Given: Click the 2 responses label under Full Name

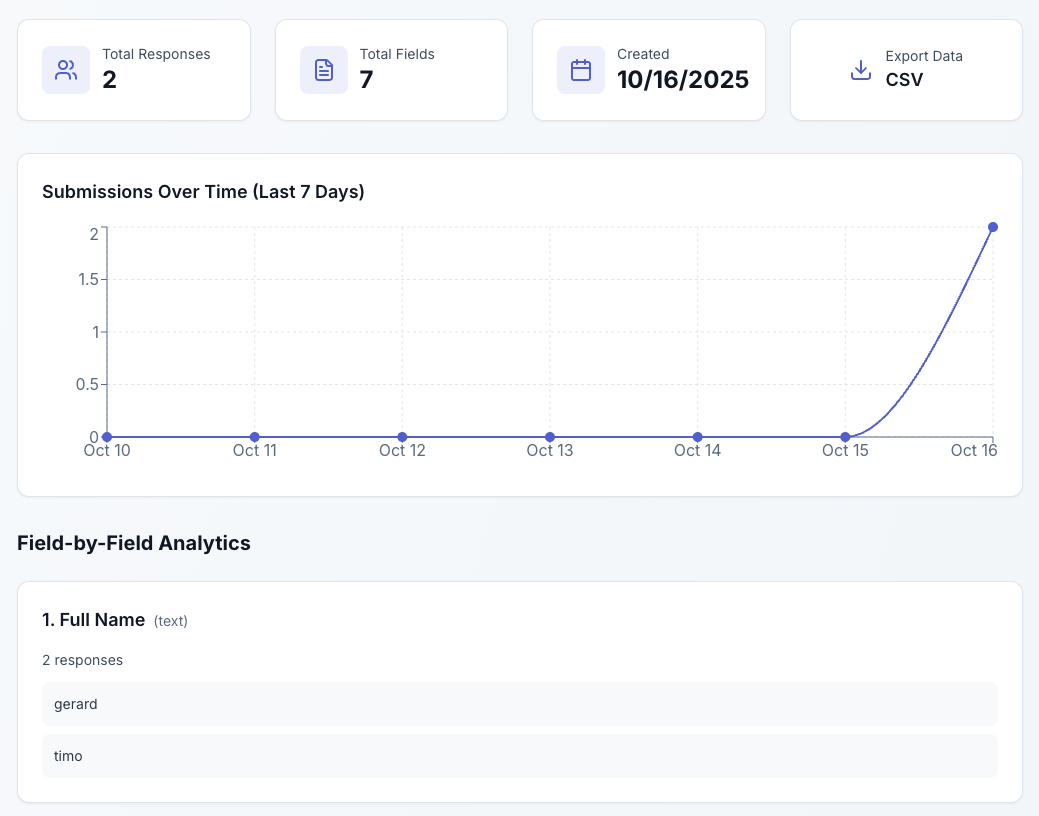Looking at the screenshot, I should (82, 660).
